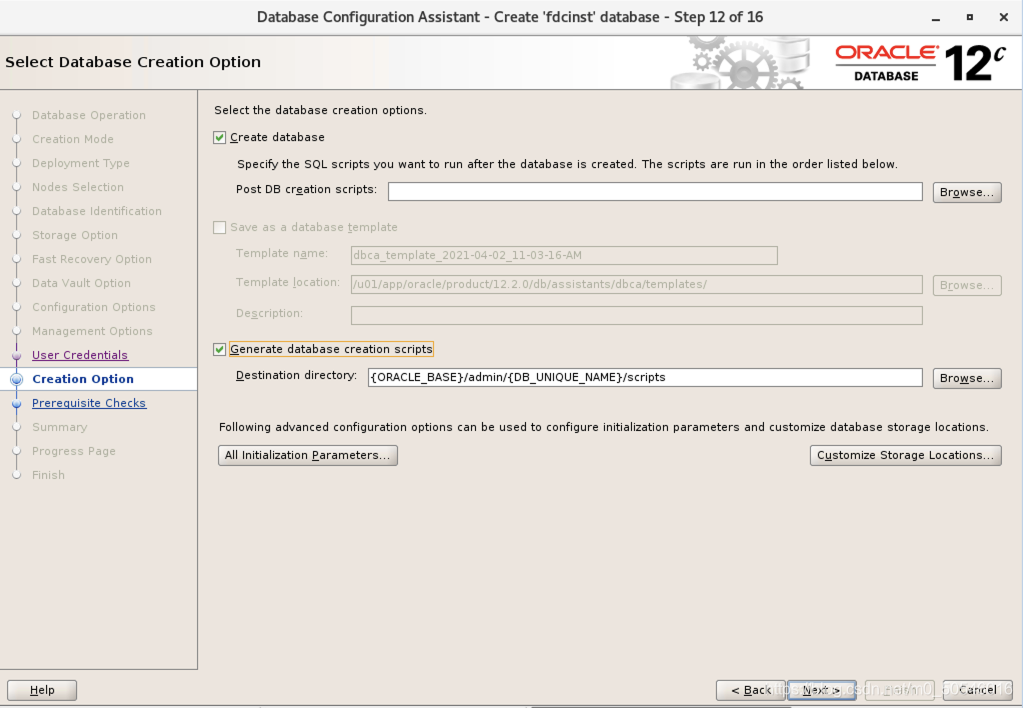Click the Prerequisite Checks step bullet icon

point(17,404)
